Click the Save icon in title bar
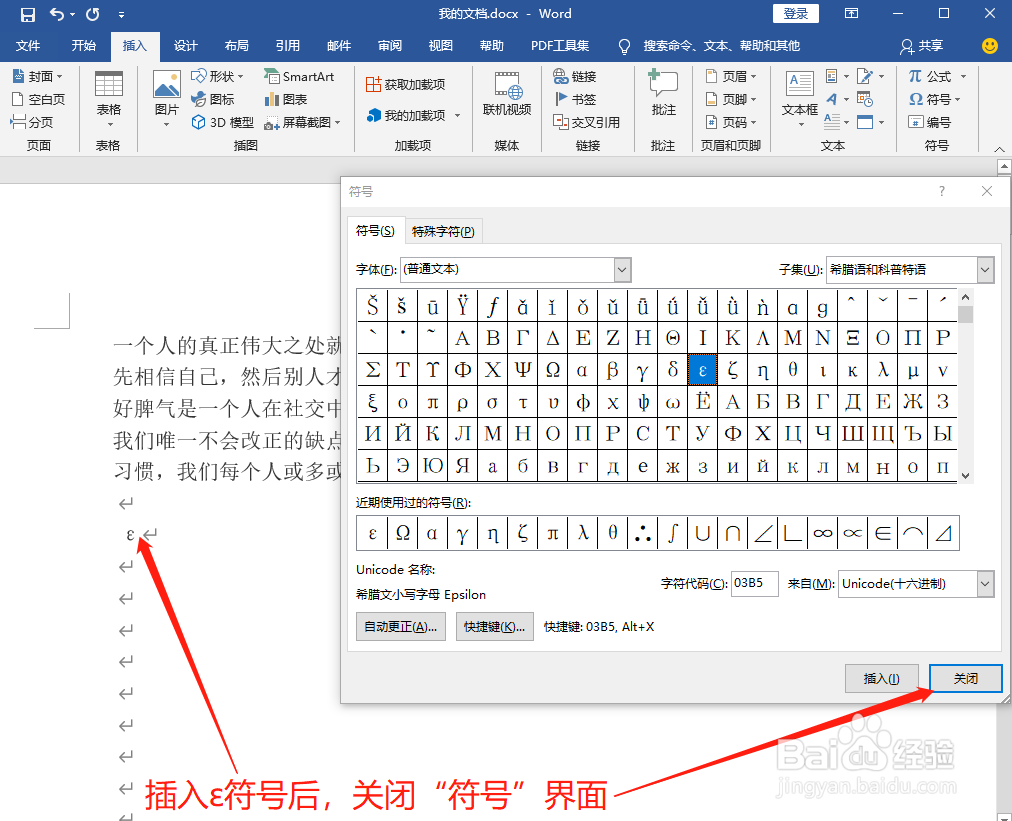The height and width of the screenshot is (821, 1012). 27,14
